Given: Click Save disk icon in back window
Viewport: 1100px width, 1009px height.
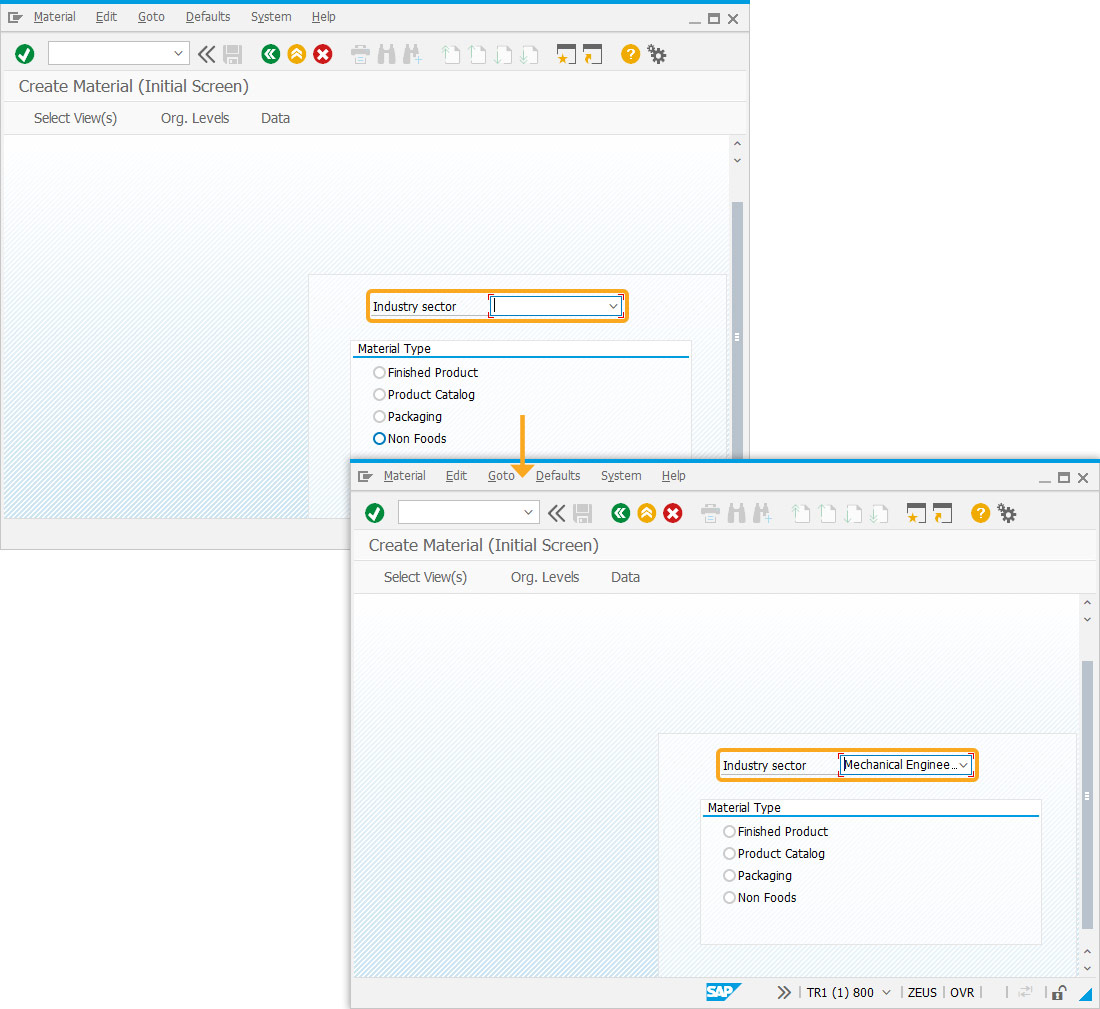Looking at the screenshot, I should (232, 54).
